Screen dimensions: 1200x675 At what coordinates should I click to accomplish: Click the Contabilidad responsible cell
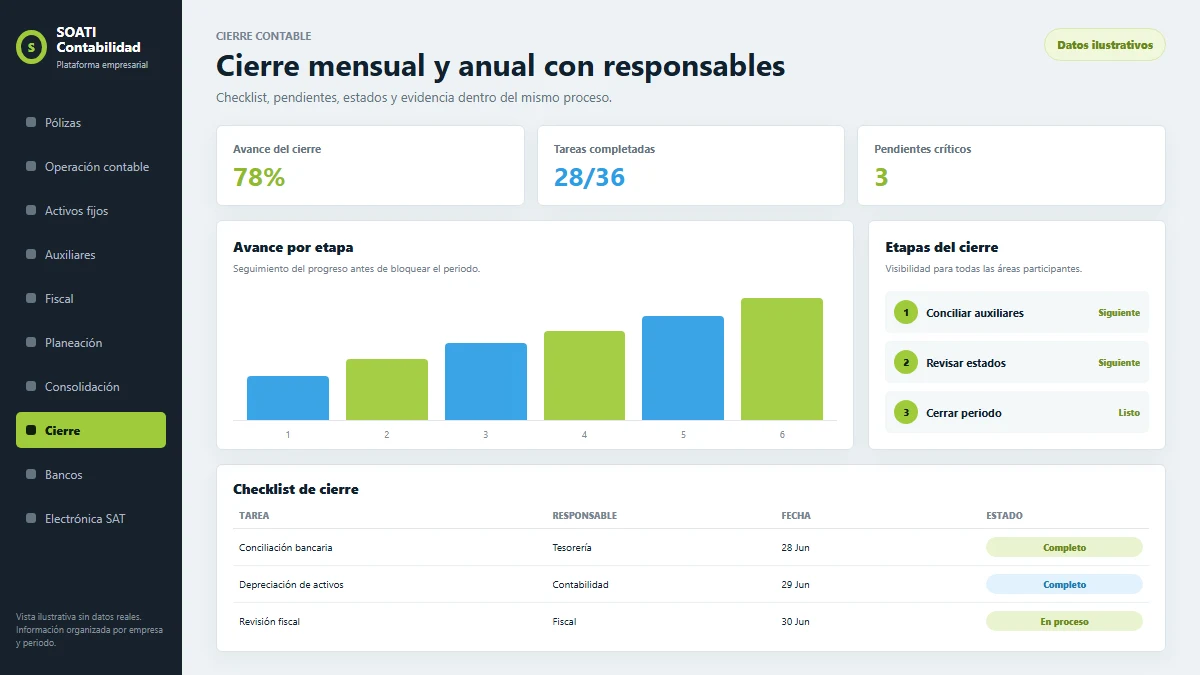point(580,585)
